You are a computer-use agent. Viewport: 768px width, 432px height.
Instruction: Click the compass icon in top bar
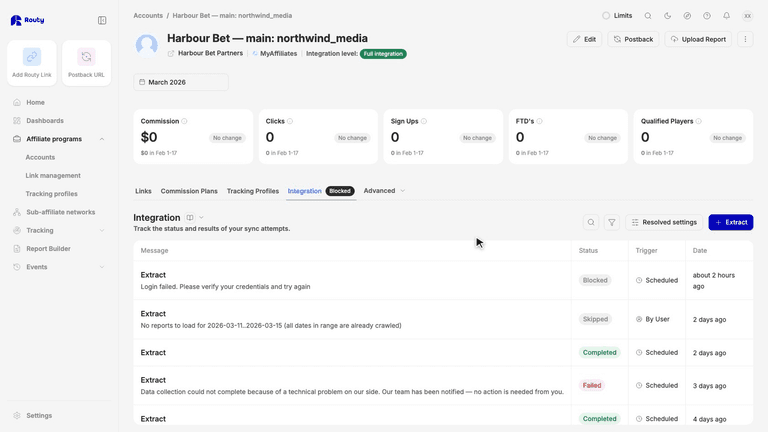click(x=687, y=16)
